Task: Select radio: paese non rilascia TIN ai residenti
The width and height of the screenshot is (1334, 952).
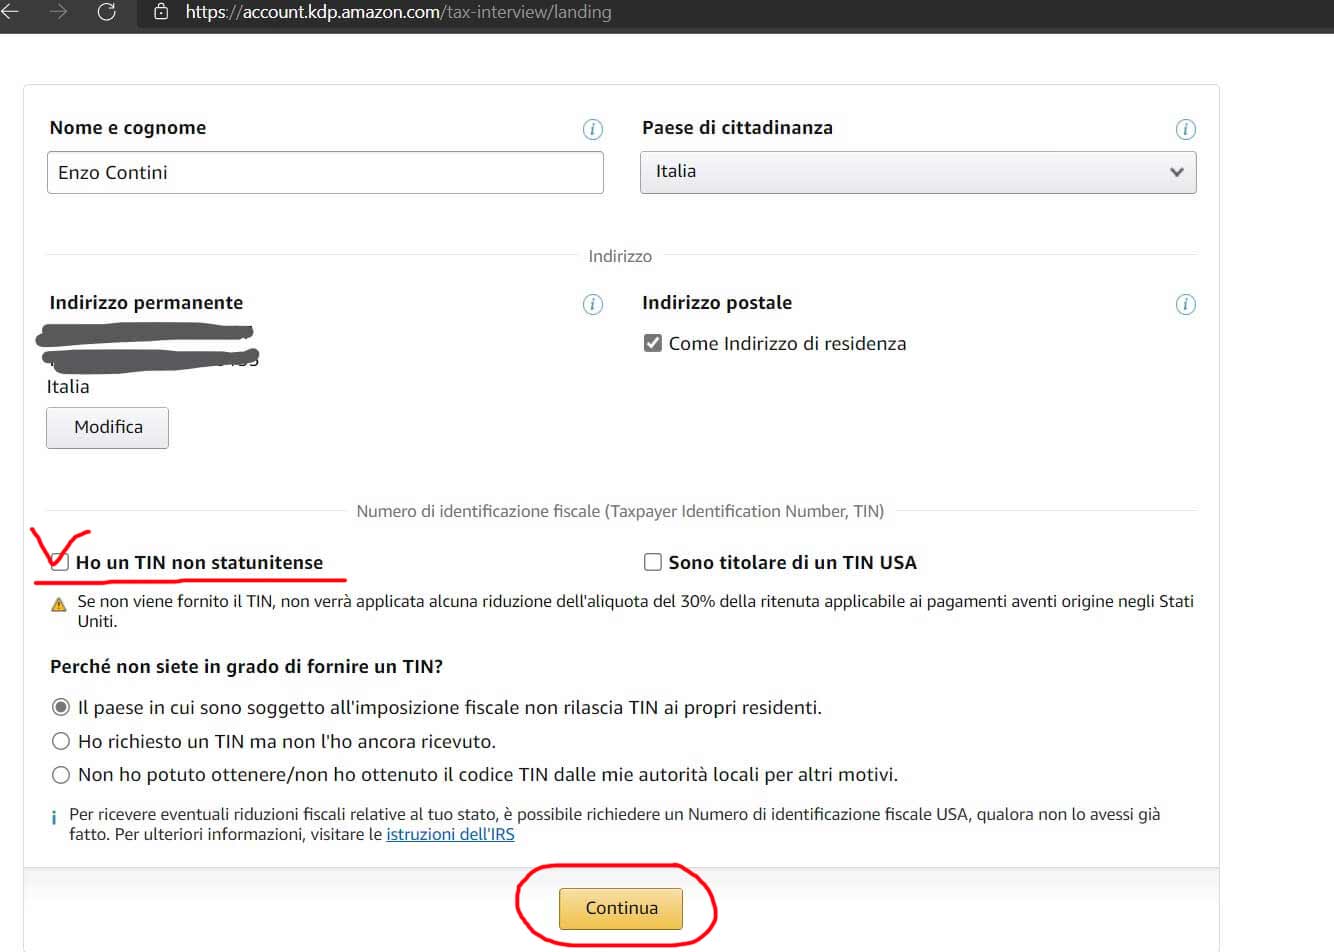Action: point(61,707)
